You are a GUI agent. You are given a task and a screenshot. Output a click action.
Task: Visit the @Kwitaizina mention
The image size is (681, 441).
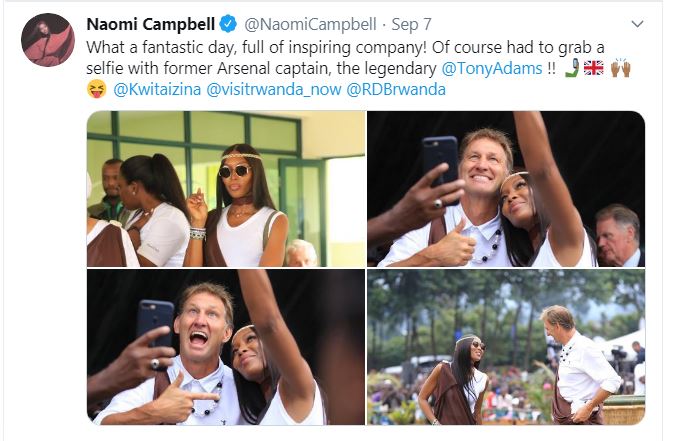tap(157, 90)
